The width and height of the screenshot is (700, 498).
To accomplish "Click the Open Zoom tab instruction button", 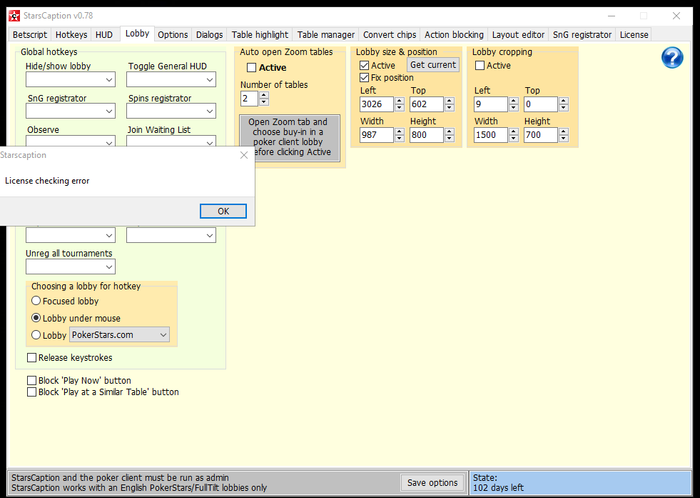I will click(290, 137).
